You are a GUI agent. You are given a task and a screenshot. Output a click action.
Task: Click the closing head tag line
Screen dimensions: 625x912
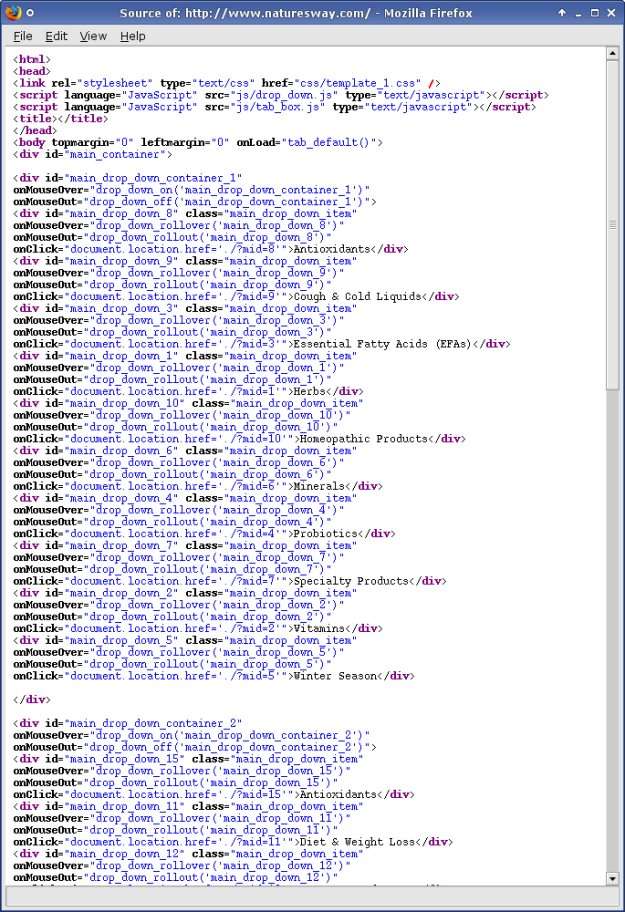tap(35, 130)
